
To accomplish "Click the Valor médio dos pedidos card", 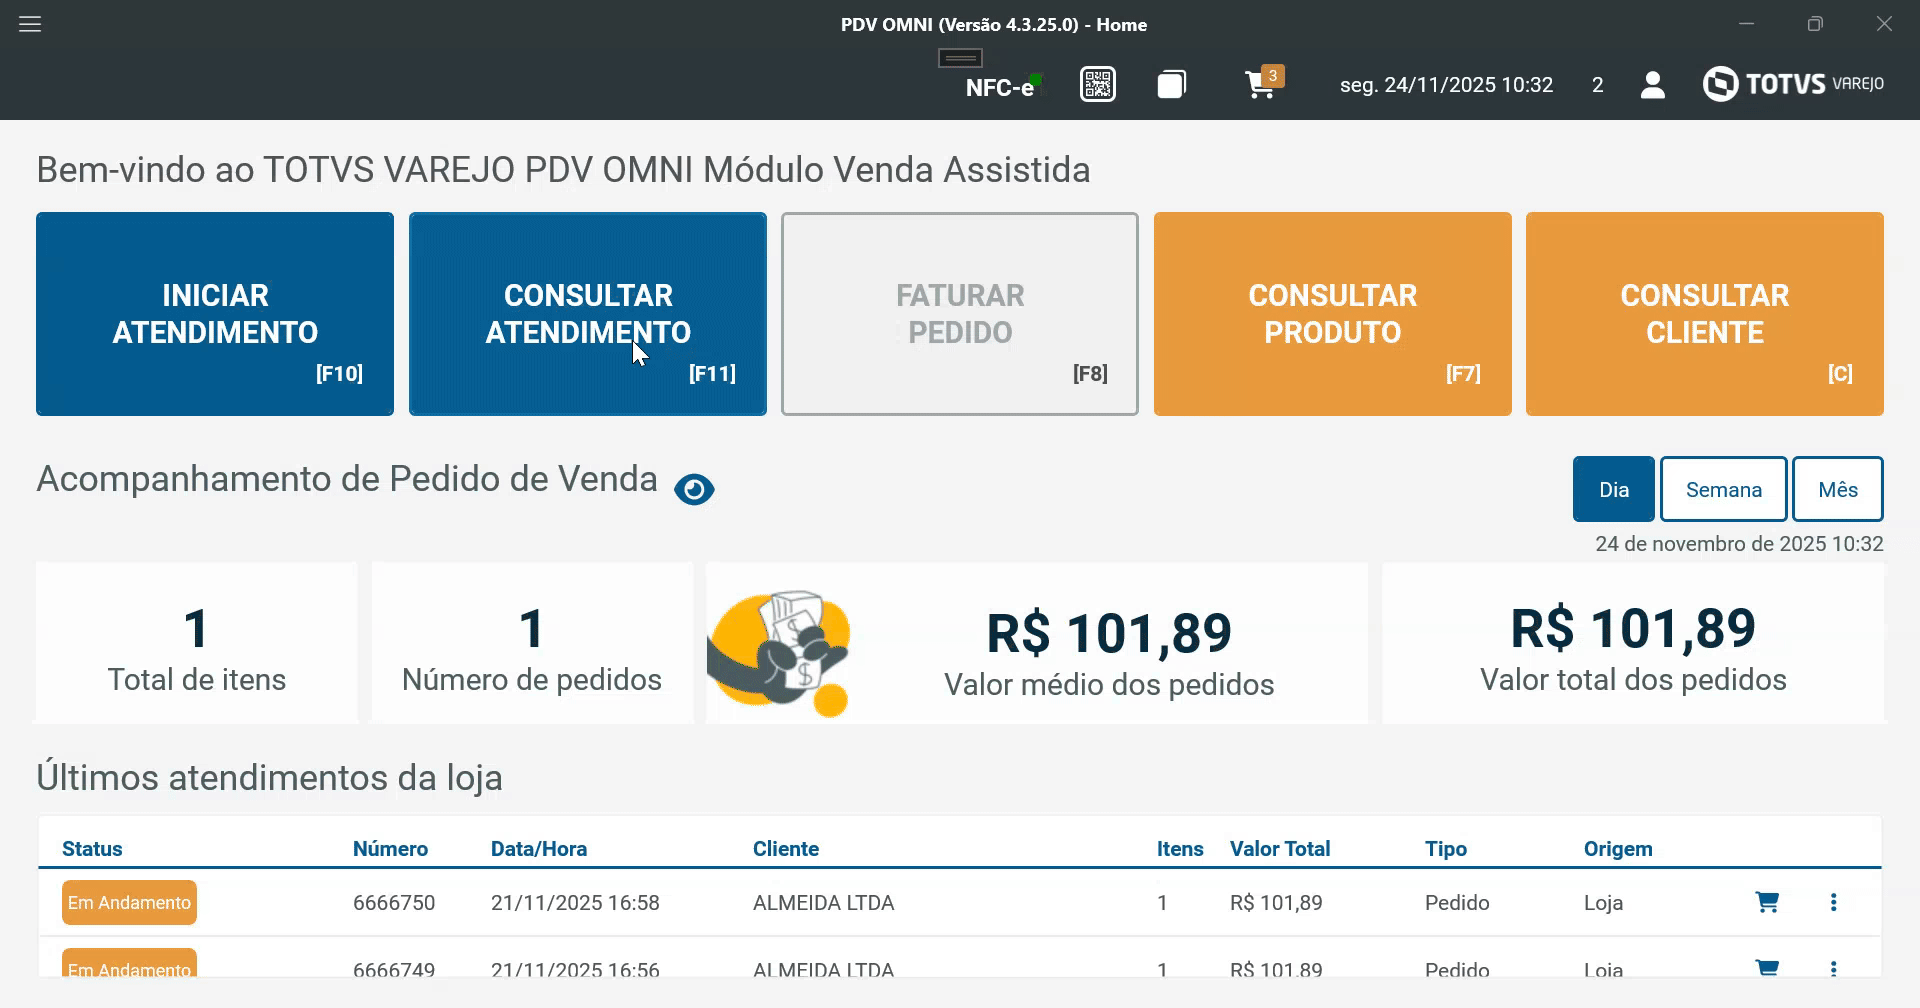I will [x=1037, y=643].
